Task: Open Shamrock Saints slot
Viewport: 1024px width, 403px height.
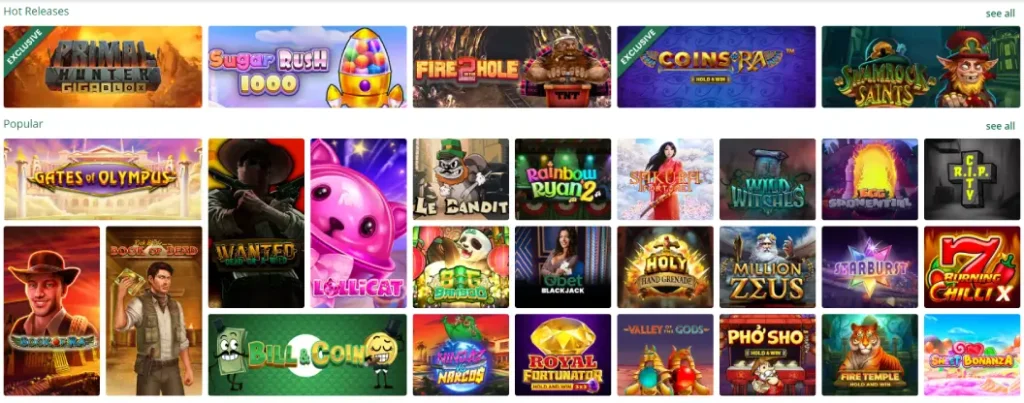Action: [921, 67]
